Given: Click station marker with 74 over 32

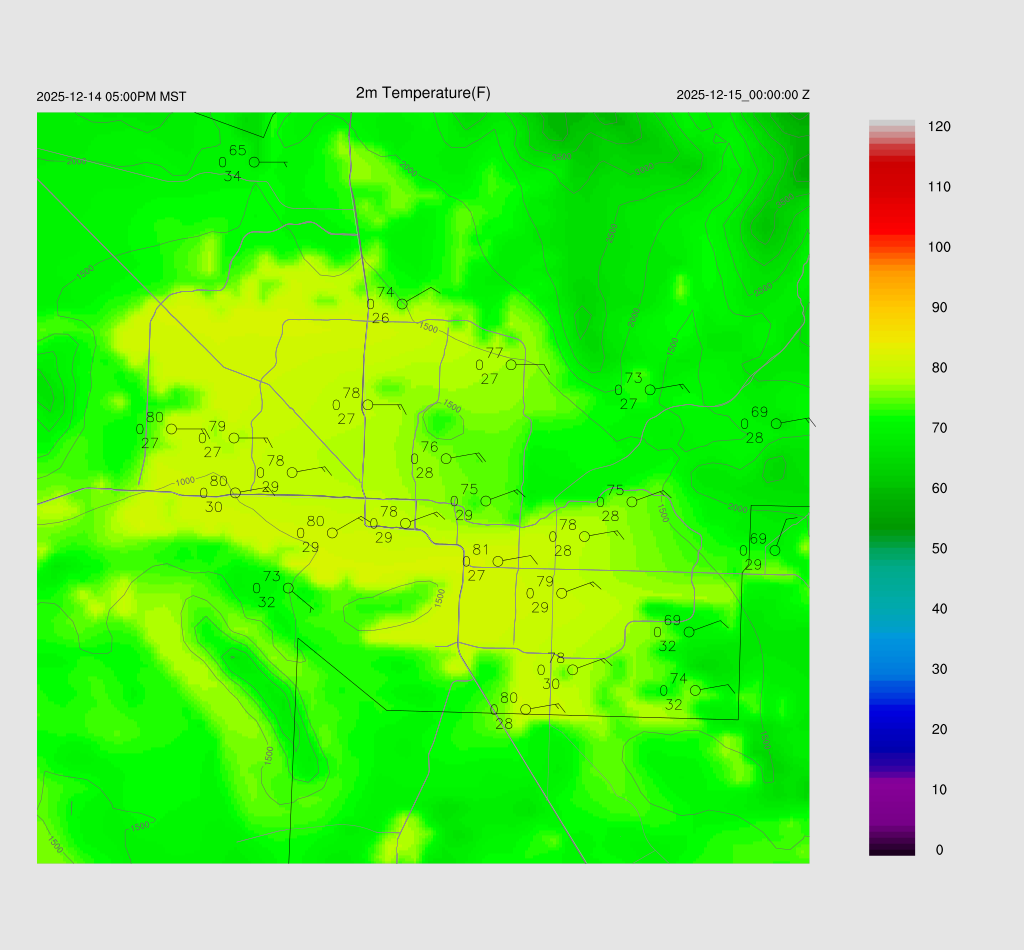Looking at the screenshot, I should point(696,690).
